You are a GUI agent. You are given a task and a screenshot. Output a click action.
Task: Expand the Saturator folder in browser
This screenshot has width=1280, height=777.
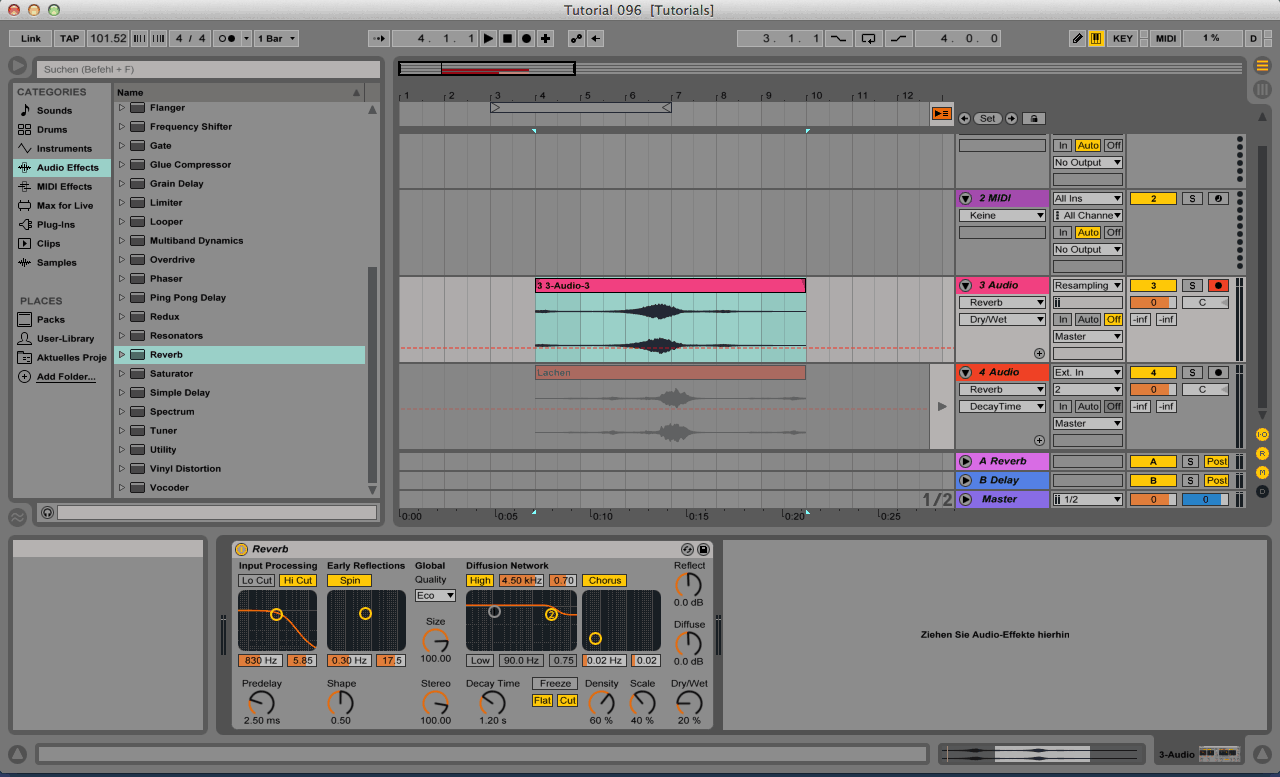[x=122, y=374]
